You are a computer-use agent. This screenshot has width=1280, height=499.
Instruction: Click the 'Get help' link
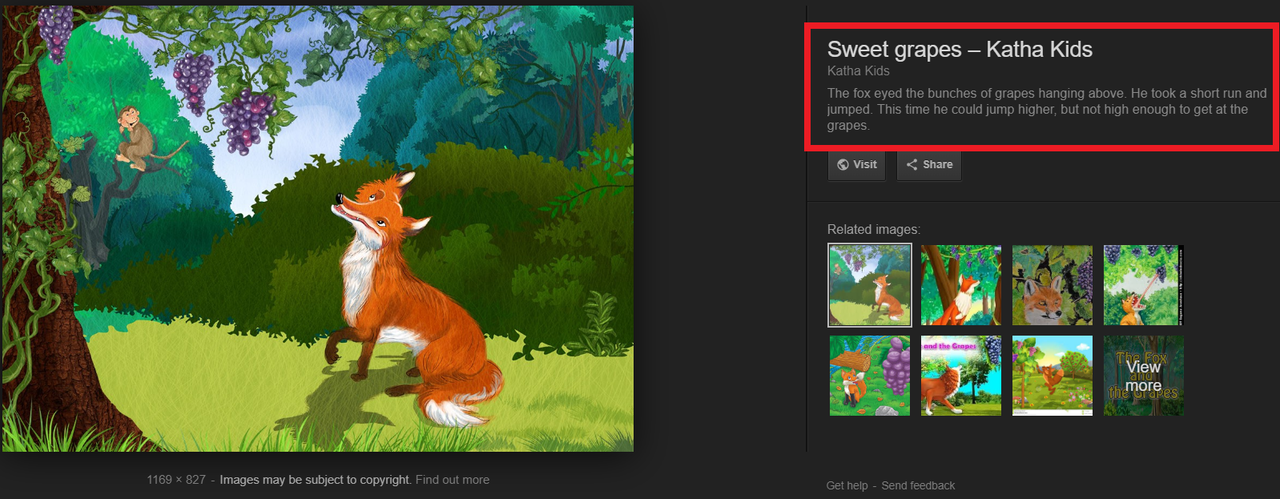click(x=847, y=486)
